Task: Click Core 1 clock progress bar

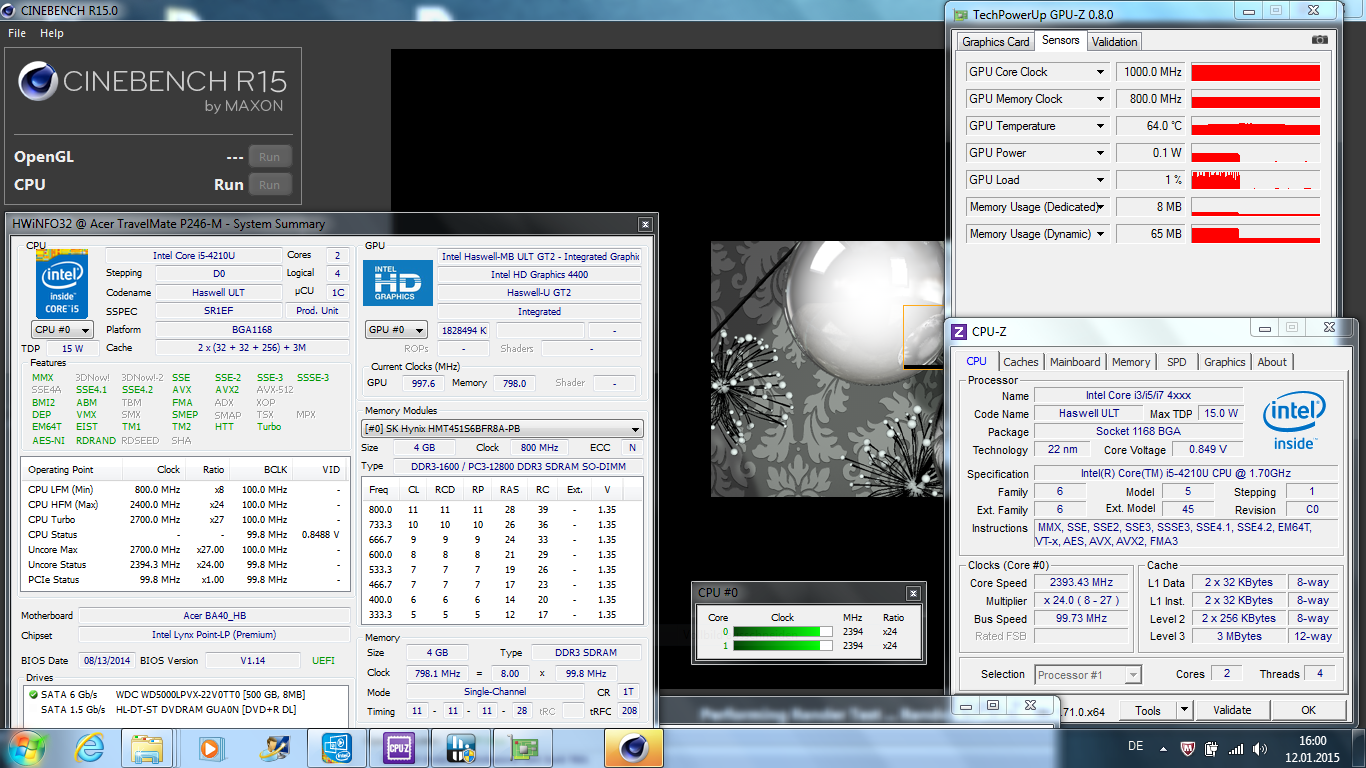Action: coord(783,646)
